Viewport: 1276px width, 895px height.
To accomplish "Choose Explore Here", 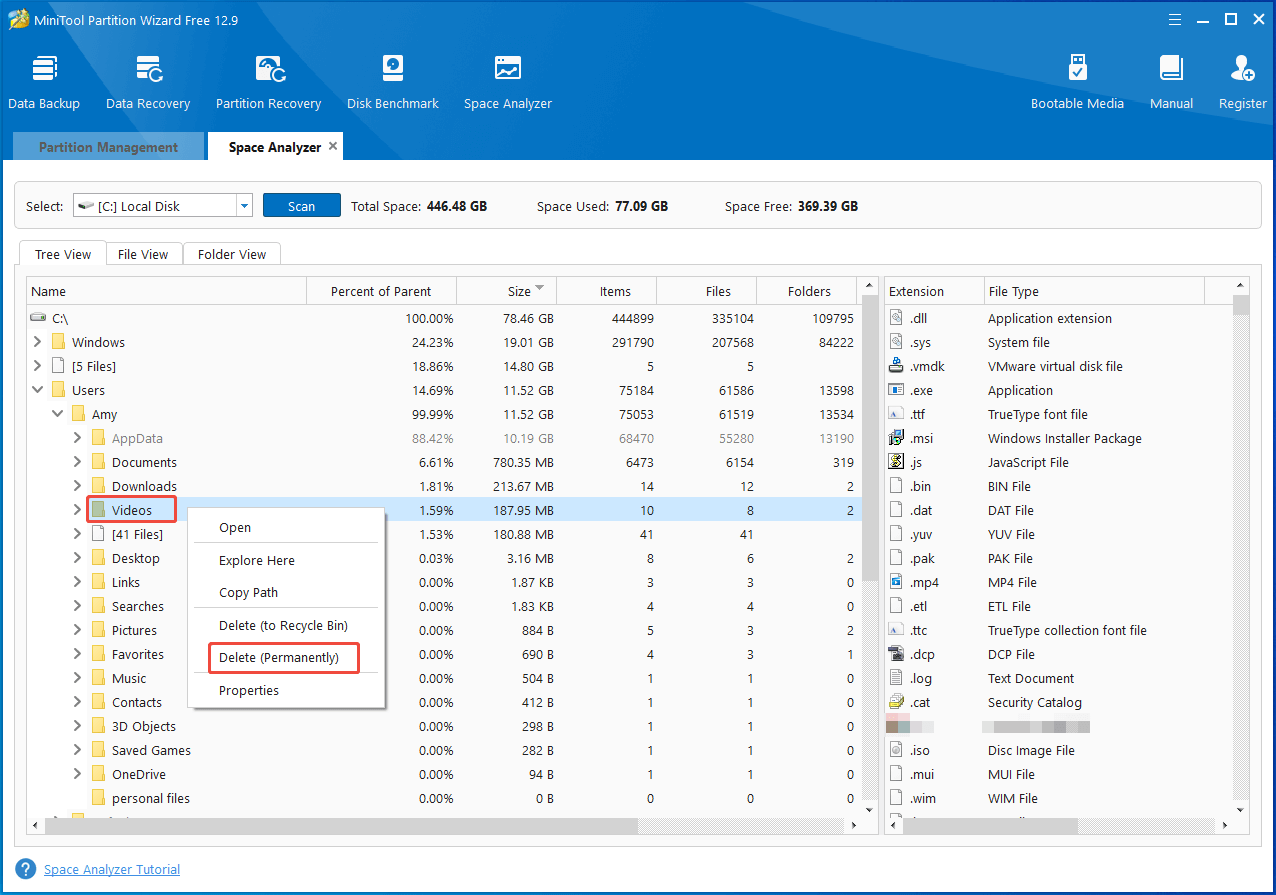I will point(287,560).
